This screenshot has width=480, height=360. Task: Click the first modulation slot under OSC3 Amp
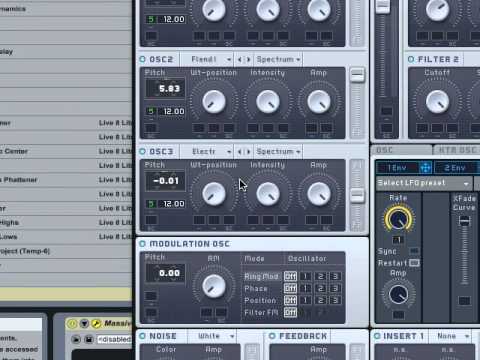(311, 220)
